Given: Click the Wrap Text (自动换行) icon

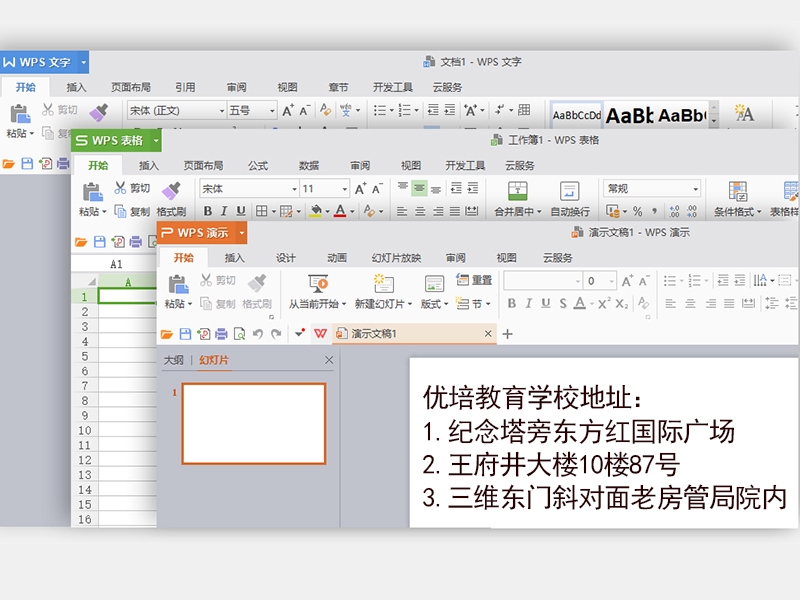Looking at the screenshot, I should (569, 191).
